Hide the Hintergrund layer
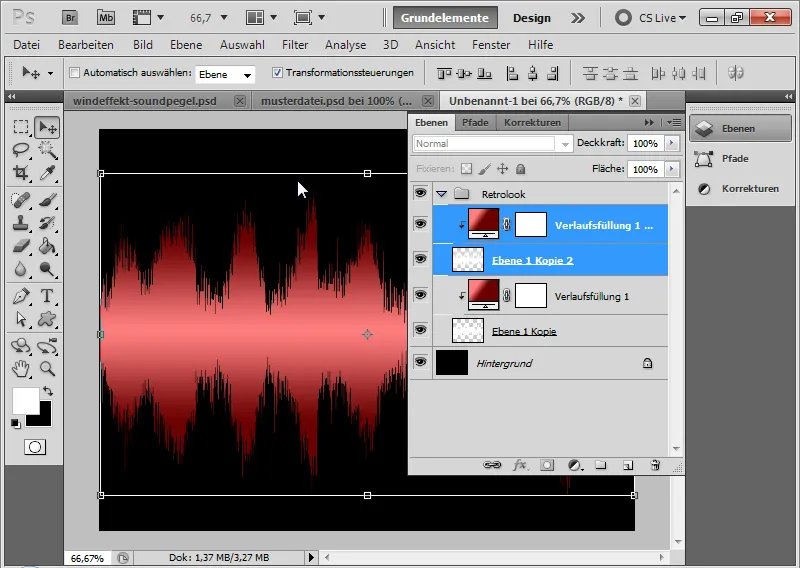 (420, 362)
